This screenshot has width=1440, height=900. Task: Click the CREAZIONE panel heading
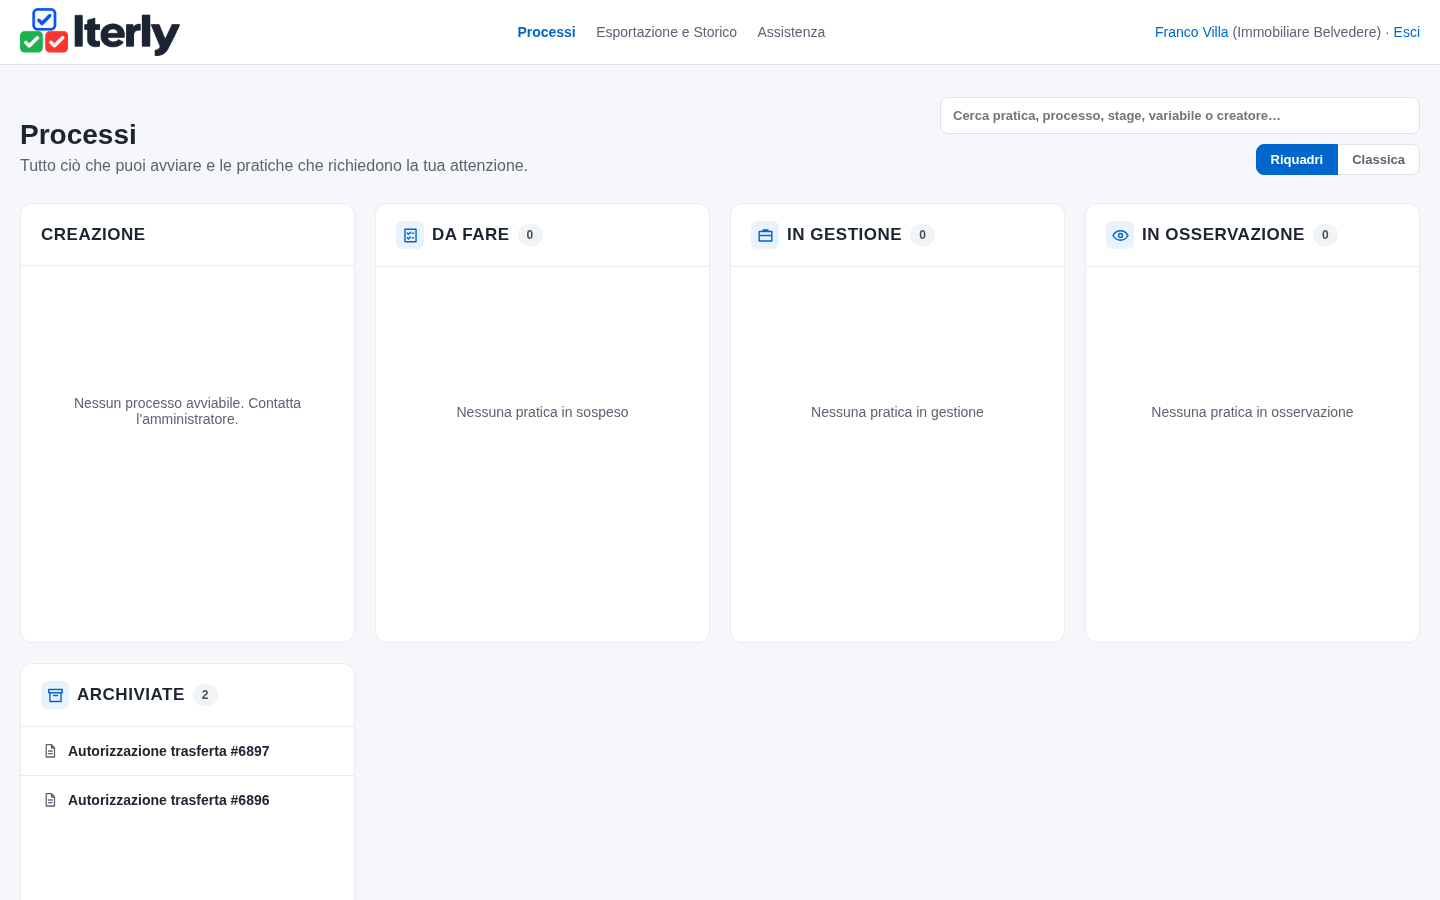click(x=93, y=234)
